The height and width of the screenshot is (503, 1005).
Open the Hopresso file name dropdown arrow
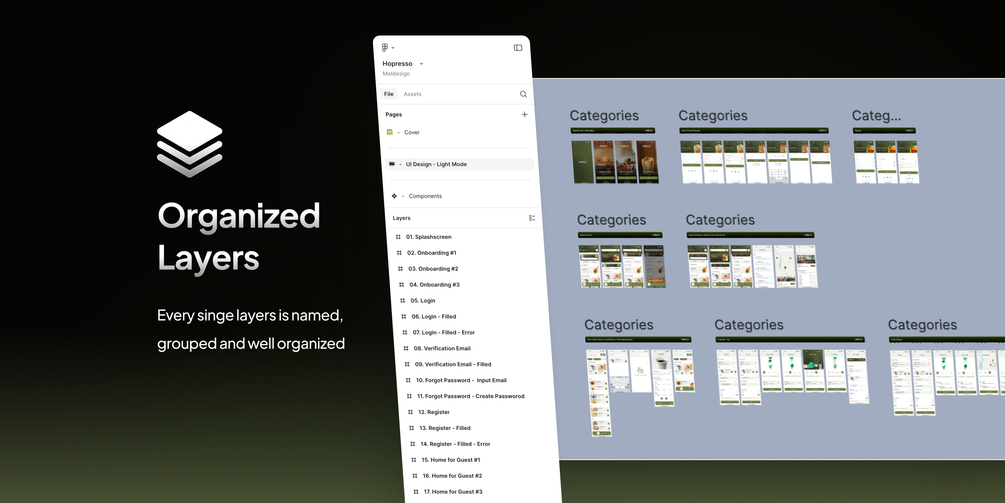click(421, 64)
